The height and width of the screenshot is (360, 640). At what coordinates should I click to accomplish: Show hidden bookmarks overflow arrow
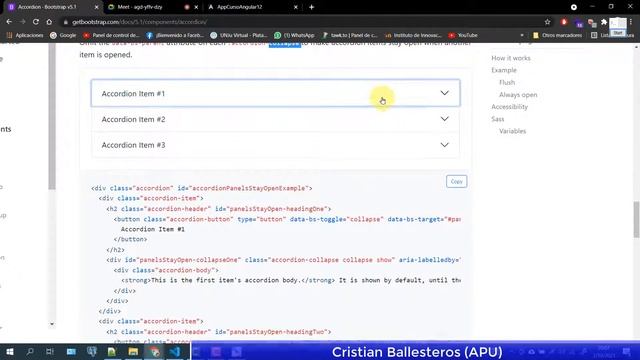click(522, 36)
